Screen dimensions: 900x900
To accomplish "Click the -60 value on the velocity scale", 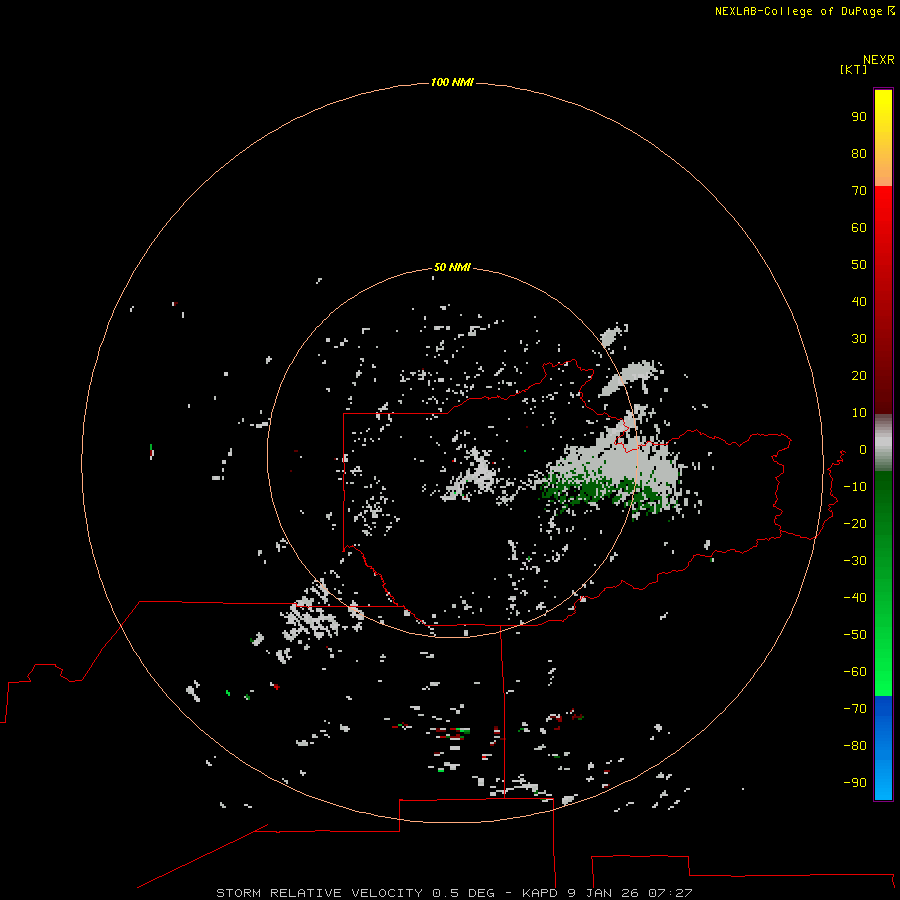I will tap(855, 672).
